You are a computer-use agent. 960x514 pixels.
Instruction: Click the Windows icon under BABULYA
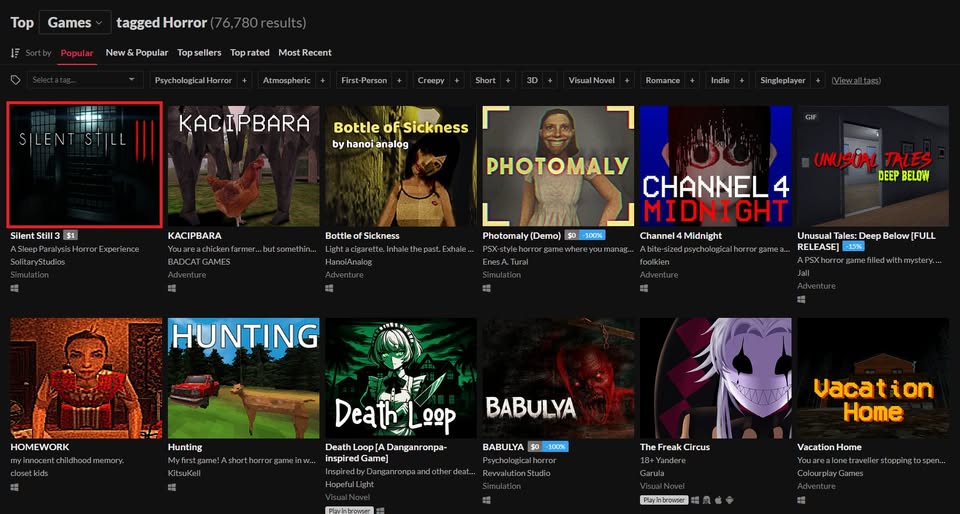click(487, 500)
